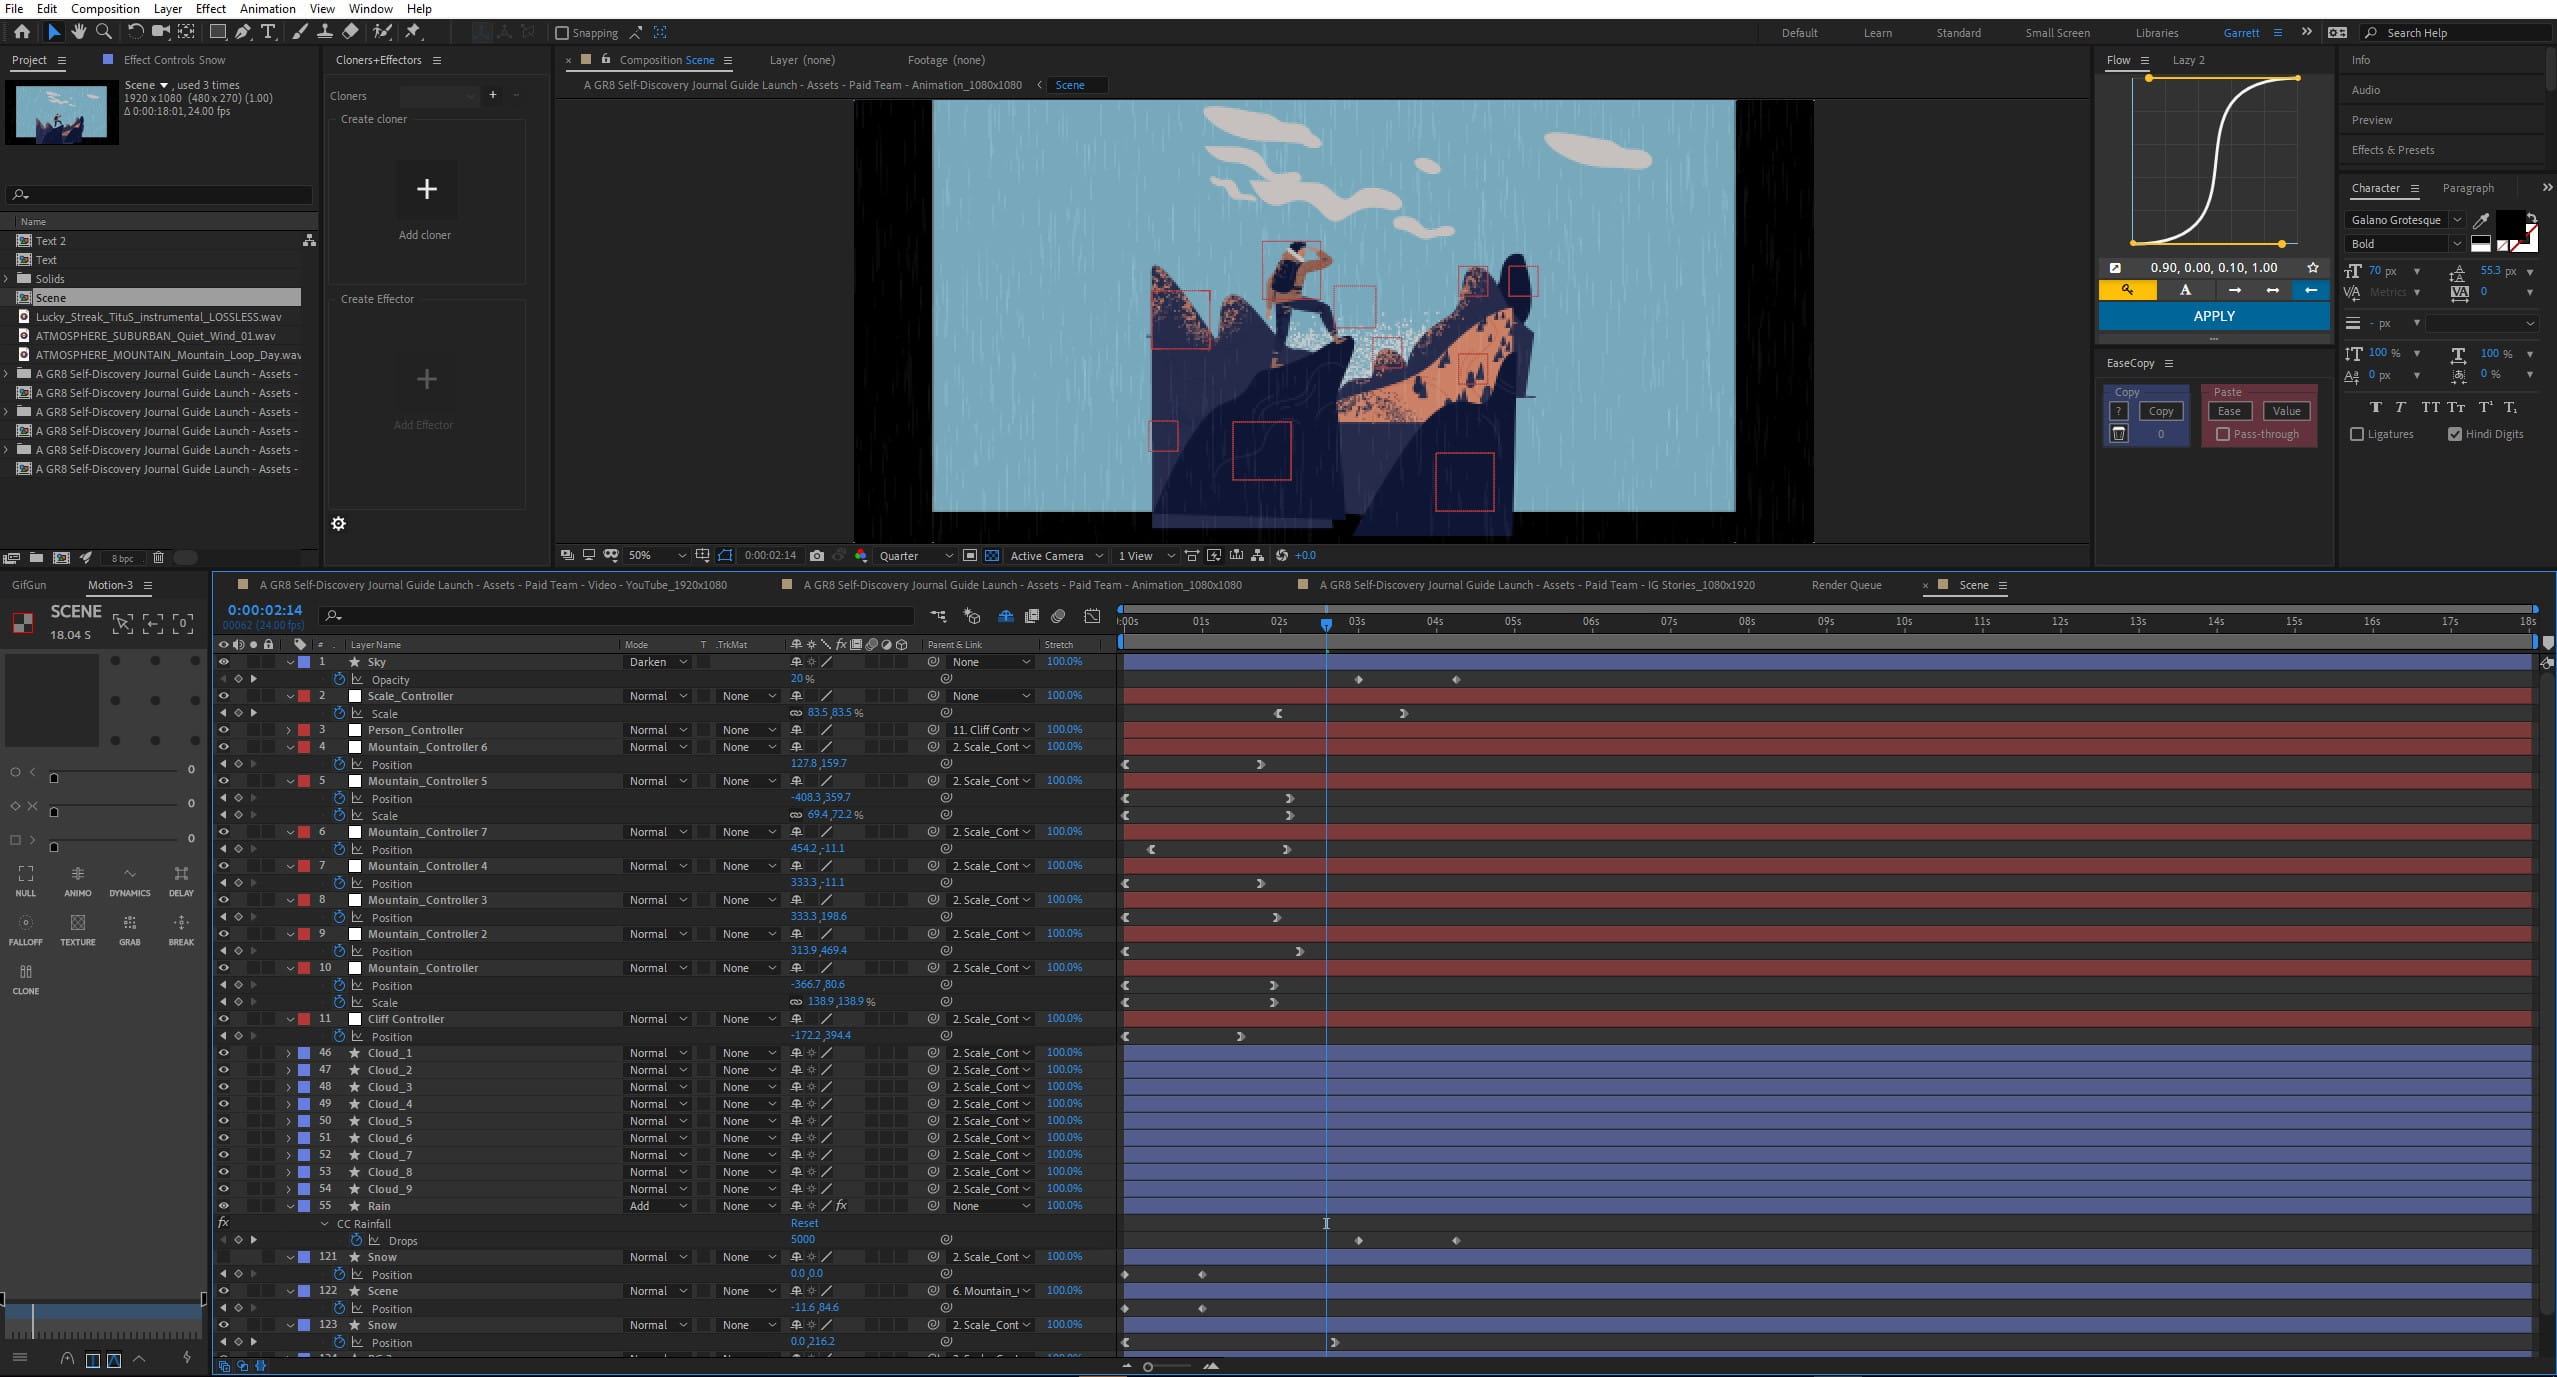Open the timeline Graph Editor
This screenshot has height=1377, width=2557.
1092,616
